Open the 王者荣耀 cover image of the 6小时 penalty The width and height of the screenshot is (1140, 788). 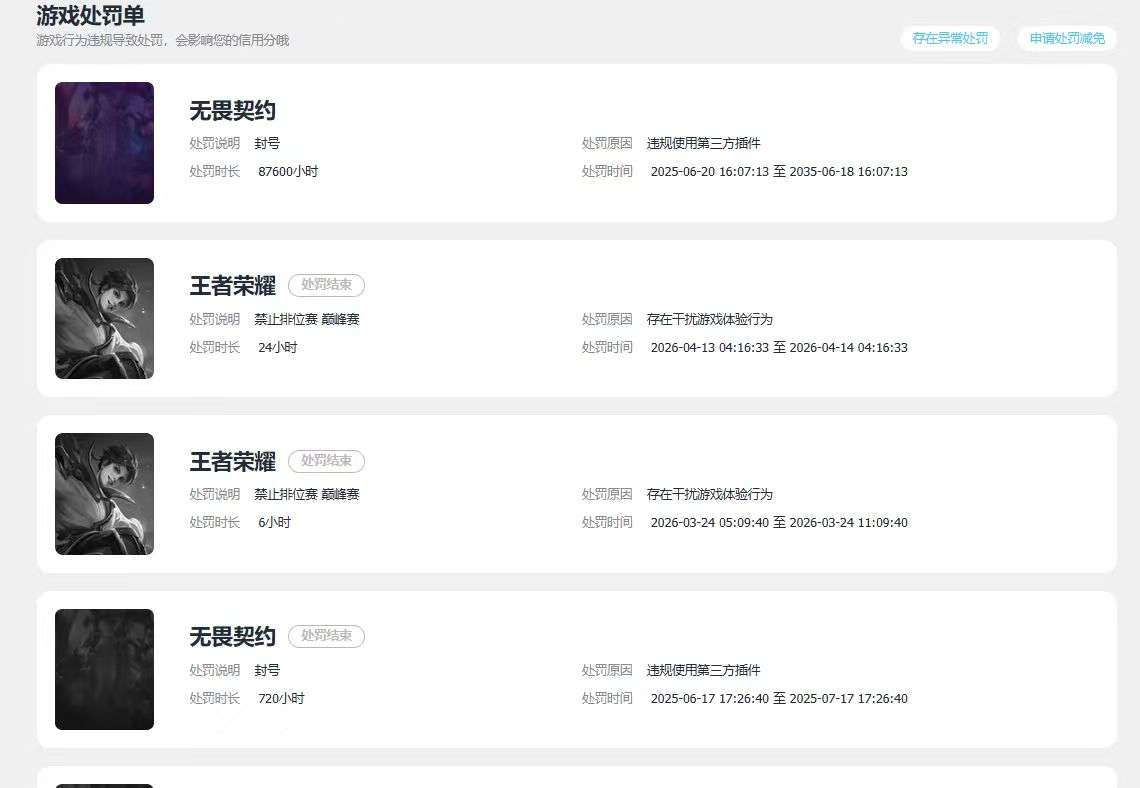pyautogui.click(x=105, y=494)
